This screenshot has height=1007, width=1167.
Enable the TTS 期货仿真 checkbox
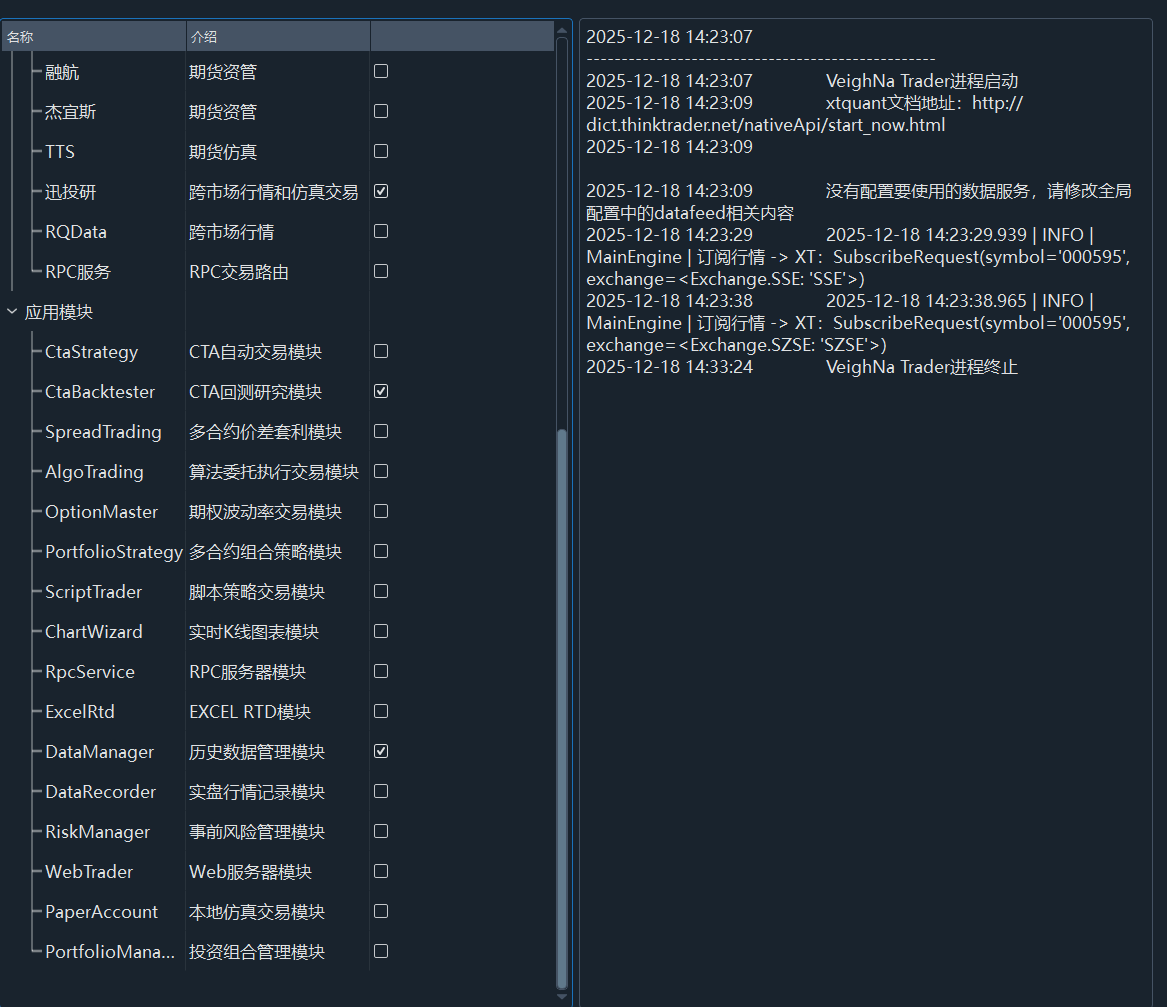point(381,151)
